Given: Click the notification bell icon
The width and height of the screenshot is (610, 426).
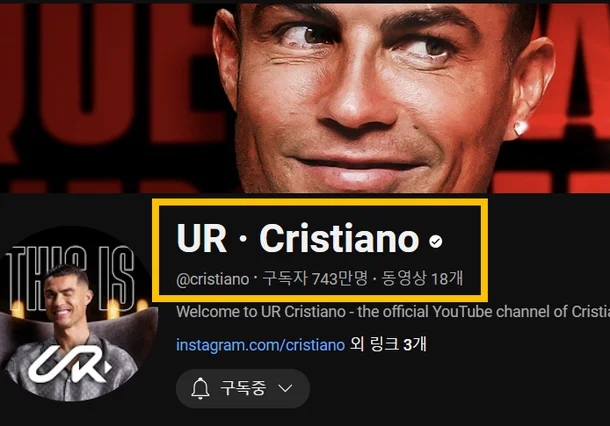Looking at the screenshot, I should click(200, 388).
